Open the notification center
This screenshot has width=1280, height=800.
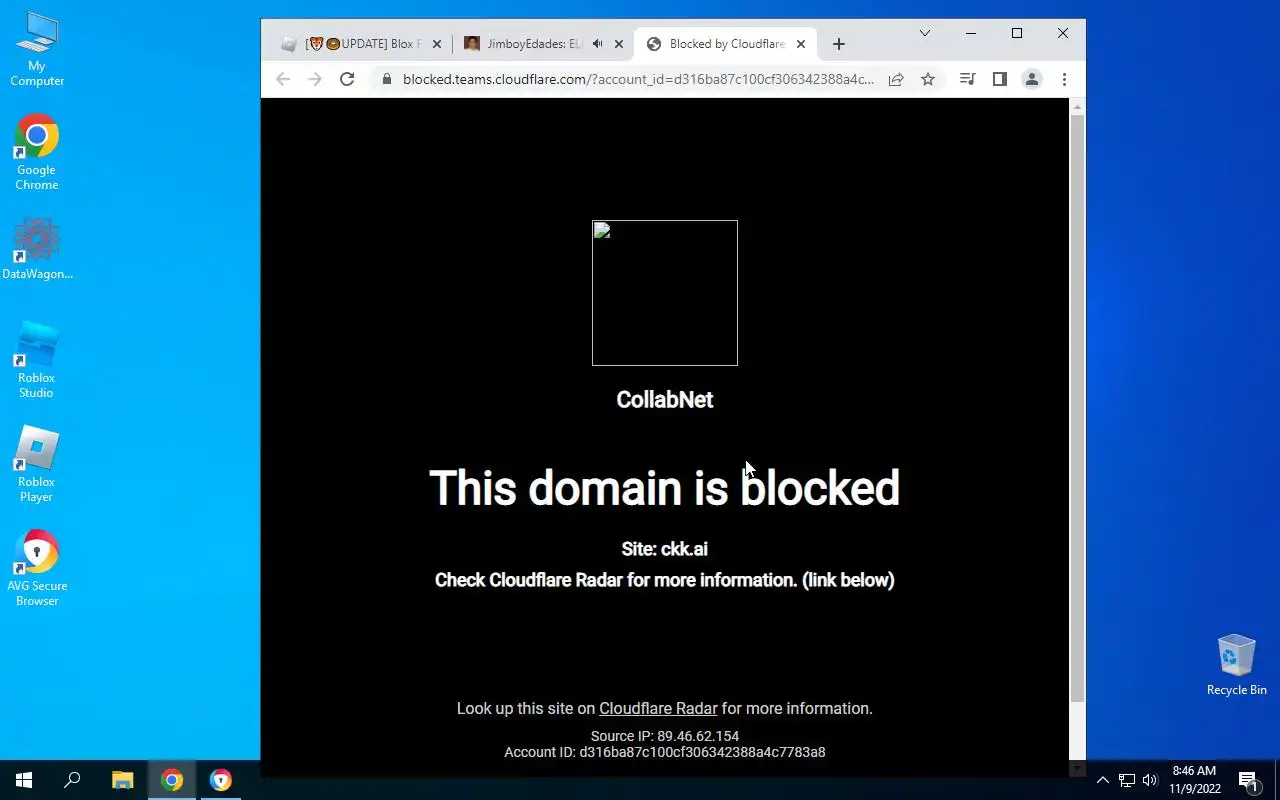tap(1248, 780)
